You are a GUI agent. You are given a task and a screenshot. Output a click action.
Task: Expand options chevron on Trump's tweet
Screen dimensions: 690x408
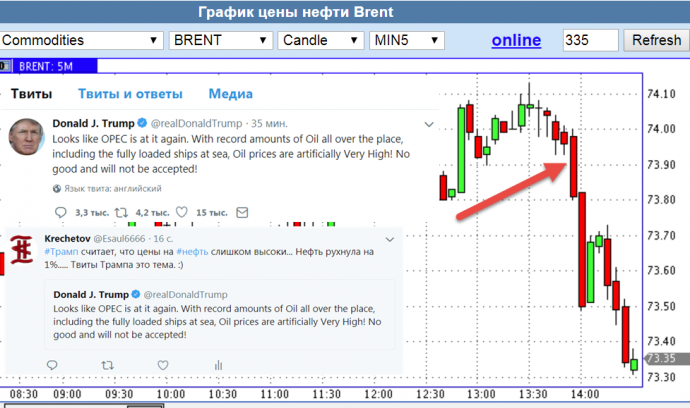point(429,124)
